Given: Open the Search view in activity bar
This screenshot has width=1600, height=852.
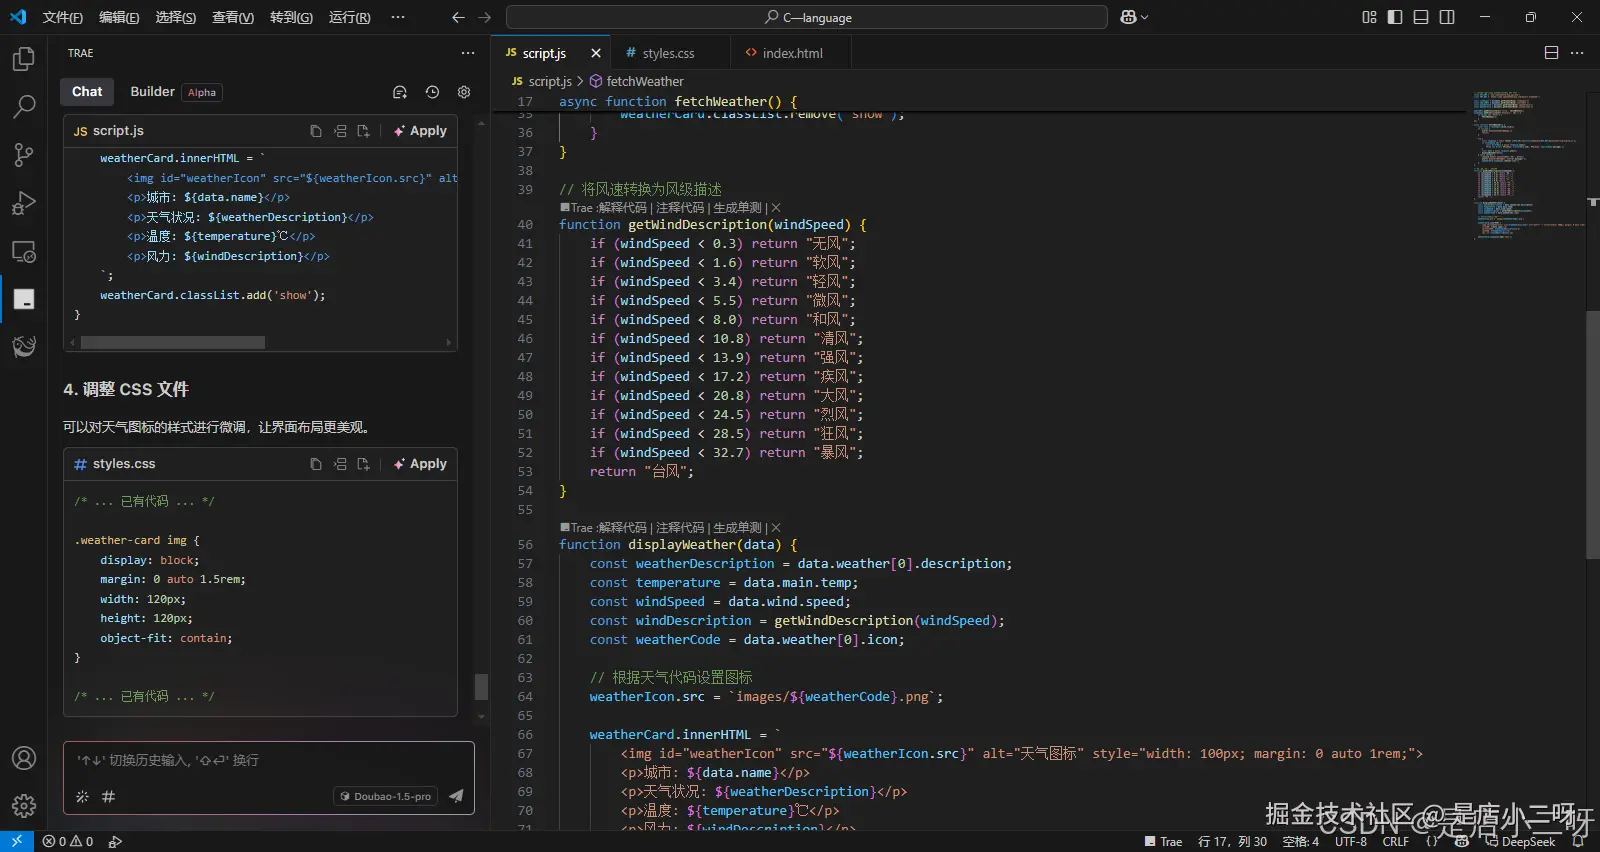Looking at the screenshot, I should [x=24, y=106].
